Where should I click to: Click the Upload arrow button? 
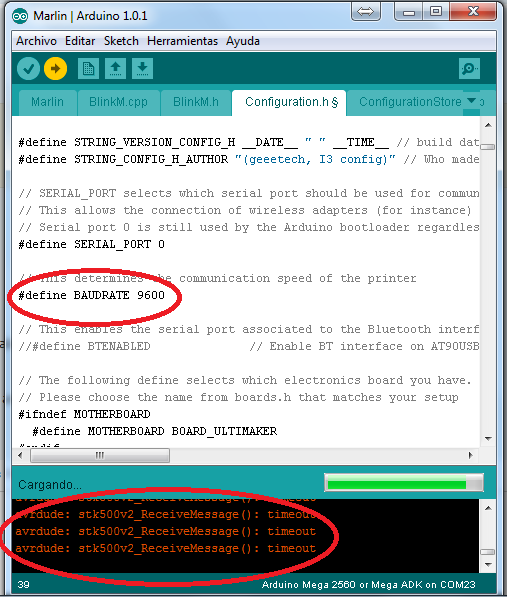coord(56,69)
